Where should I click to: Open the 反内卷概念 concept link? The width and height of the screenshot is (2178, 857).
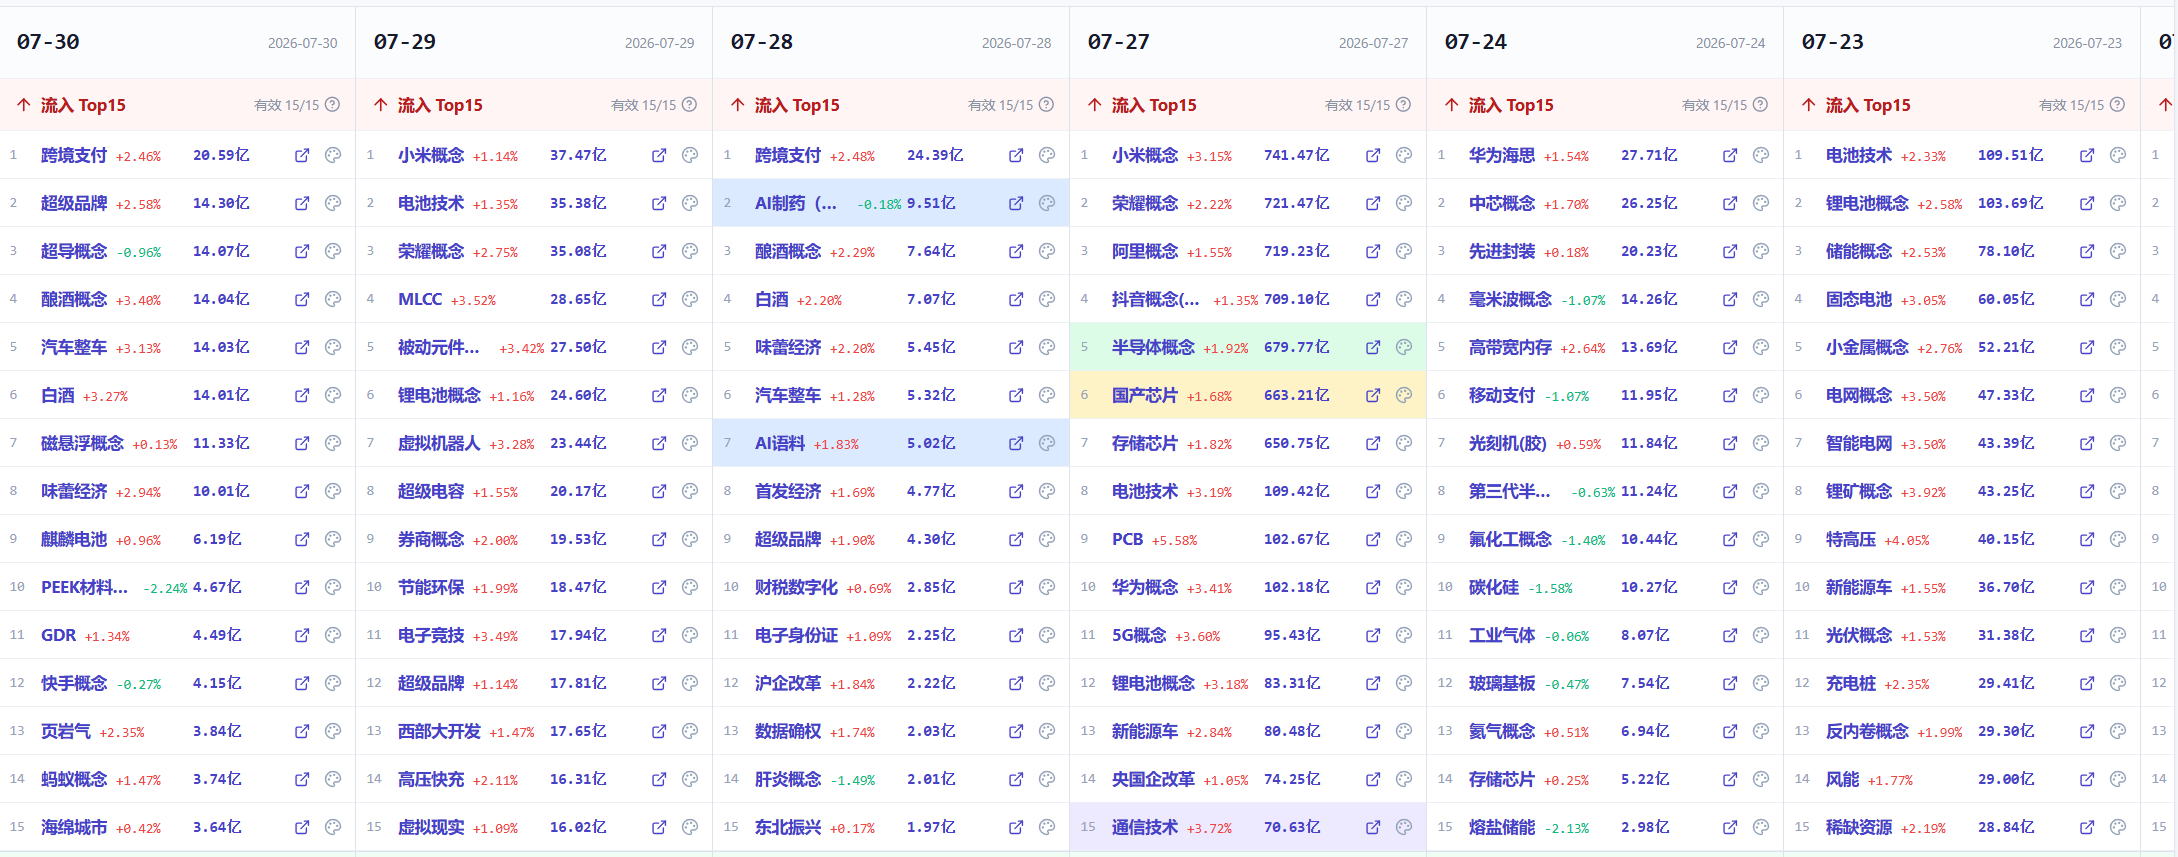tap(1867, 731)
